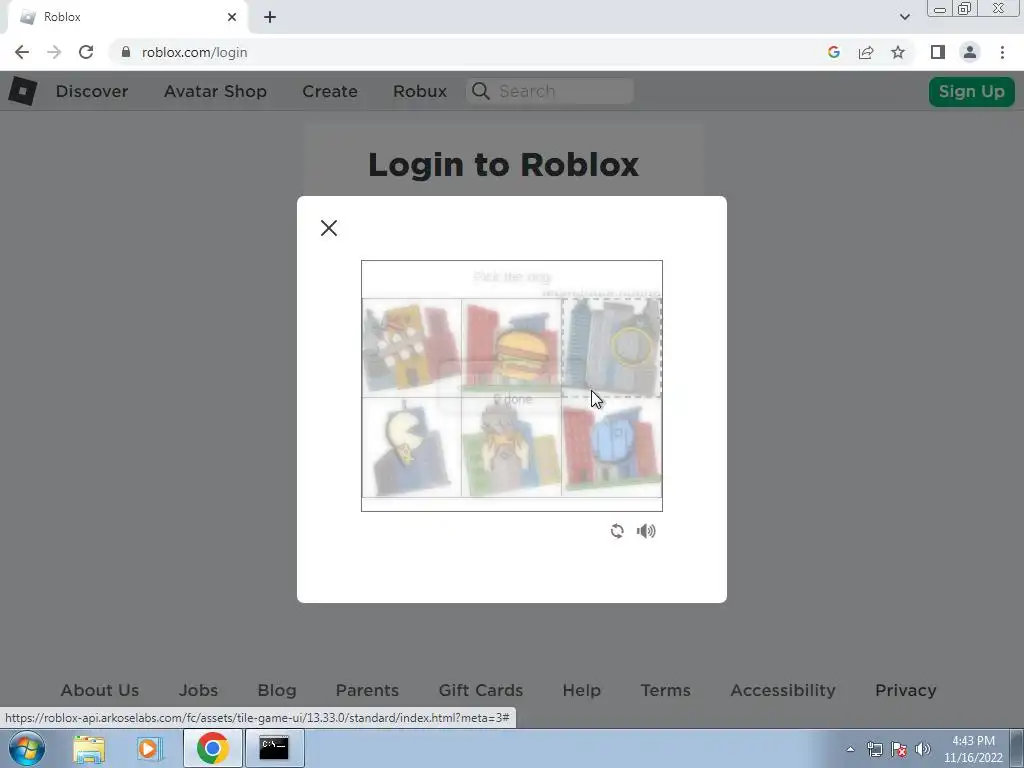The image size is (1024, 768).
Task: Open the volume tray icon
Action: 923,749
